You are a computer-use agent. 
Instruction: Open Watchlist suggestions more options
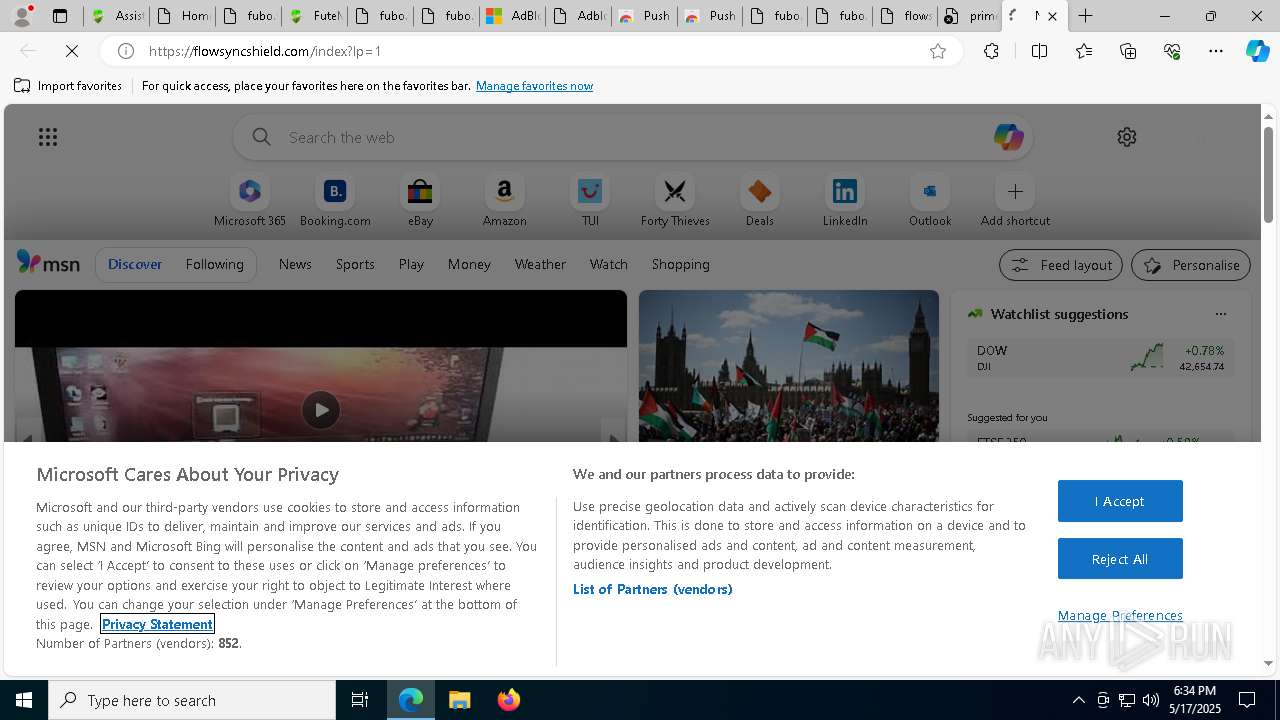(x=1220, y=314)
